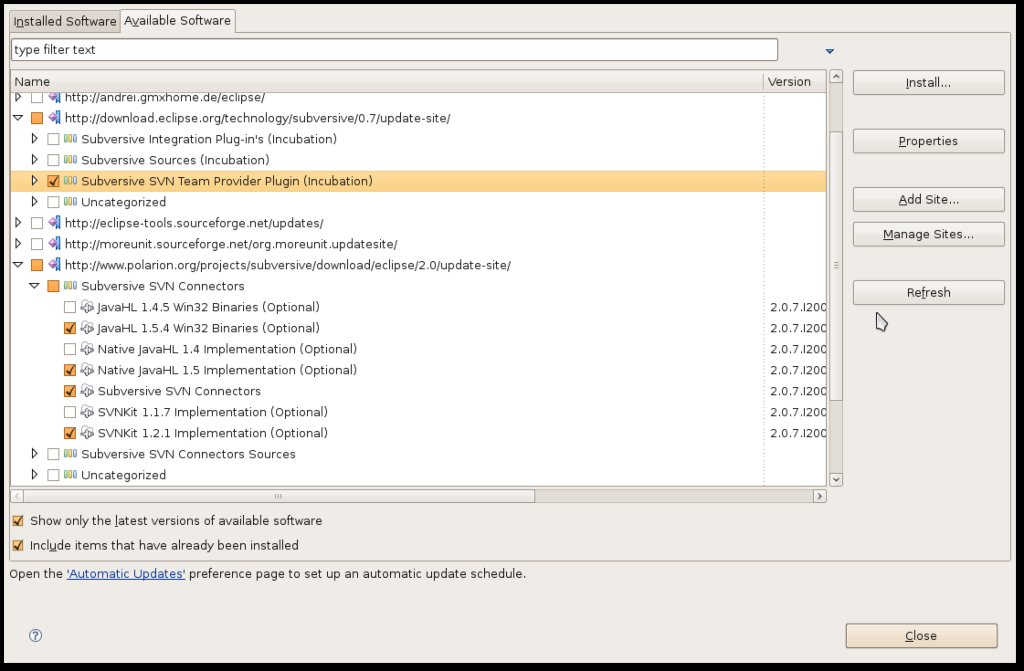Viewport: 1024px width, 671px height.
Task: Open the 'Automatic Updates' preference link
Action: pyautogui.click(x=126, y=574)
